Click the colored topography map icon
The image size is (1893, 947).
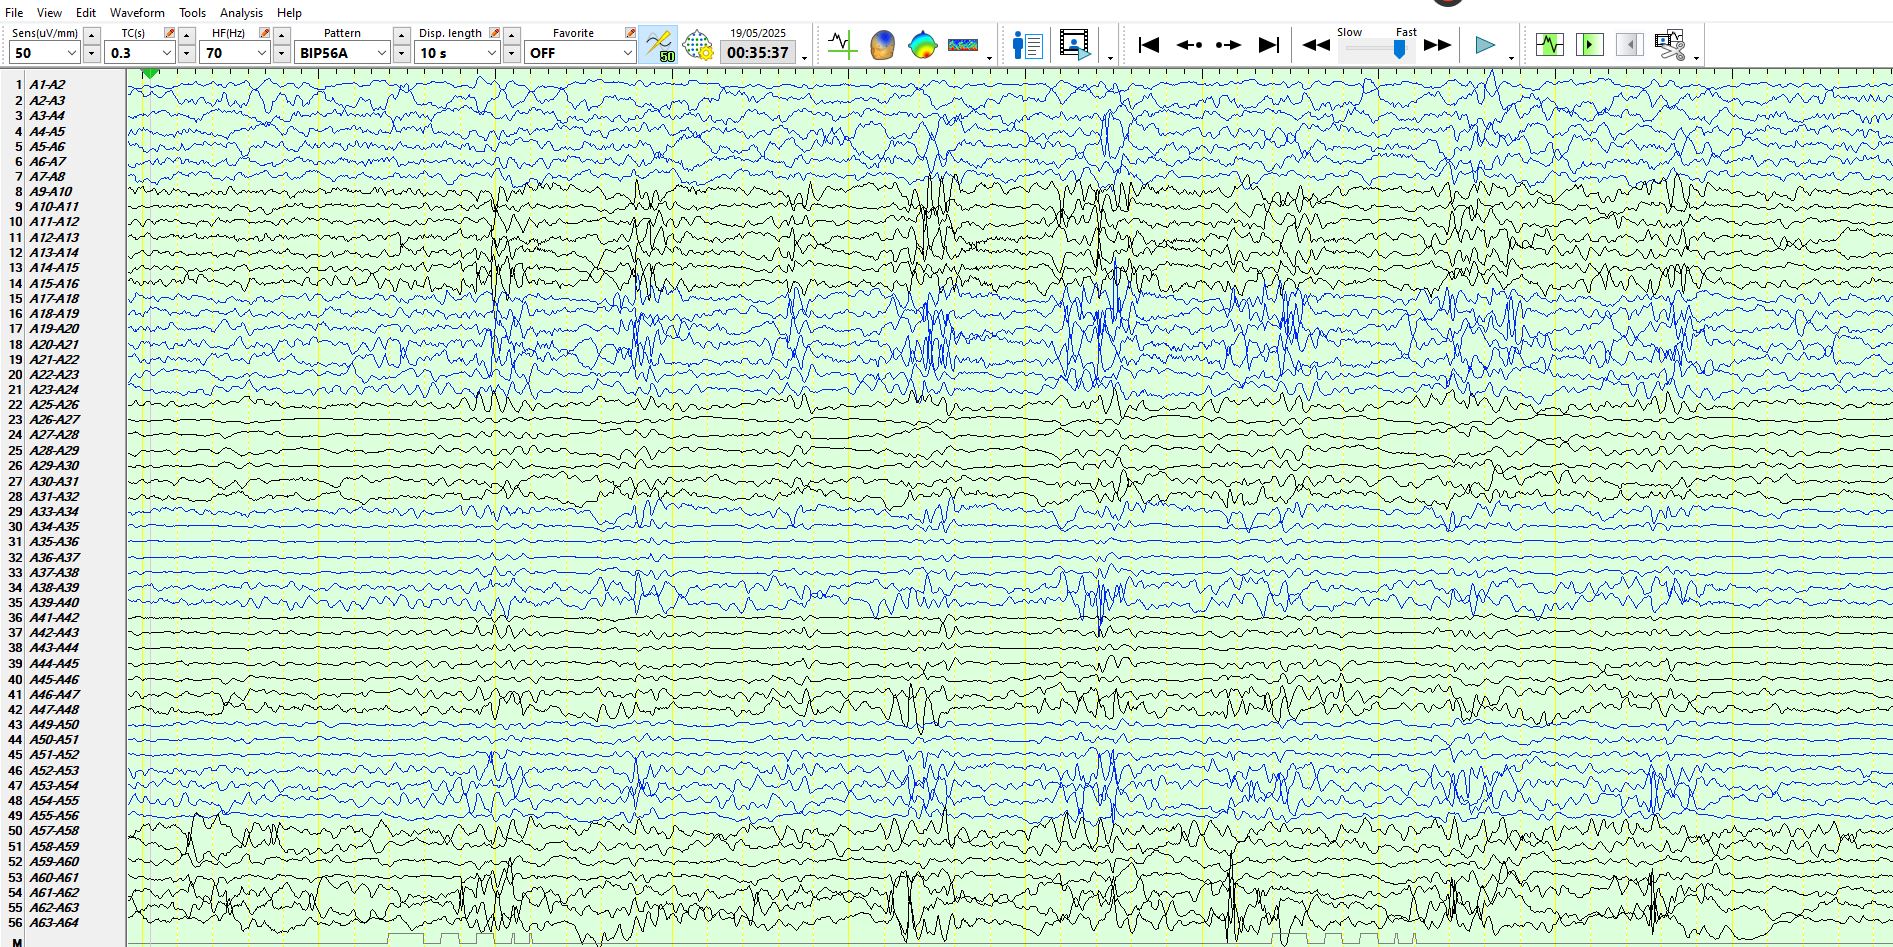pyautogui.click(x=922, y=45)
